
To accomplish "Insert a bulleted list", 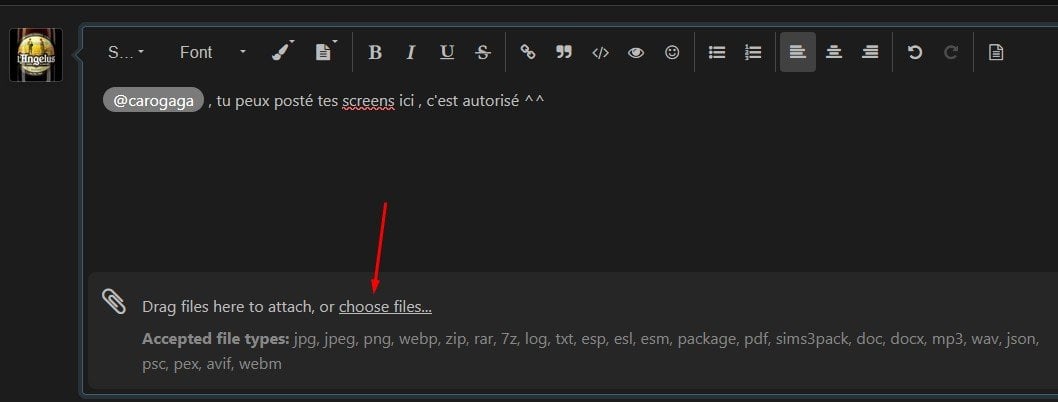I will [717, 52].
